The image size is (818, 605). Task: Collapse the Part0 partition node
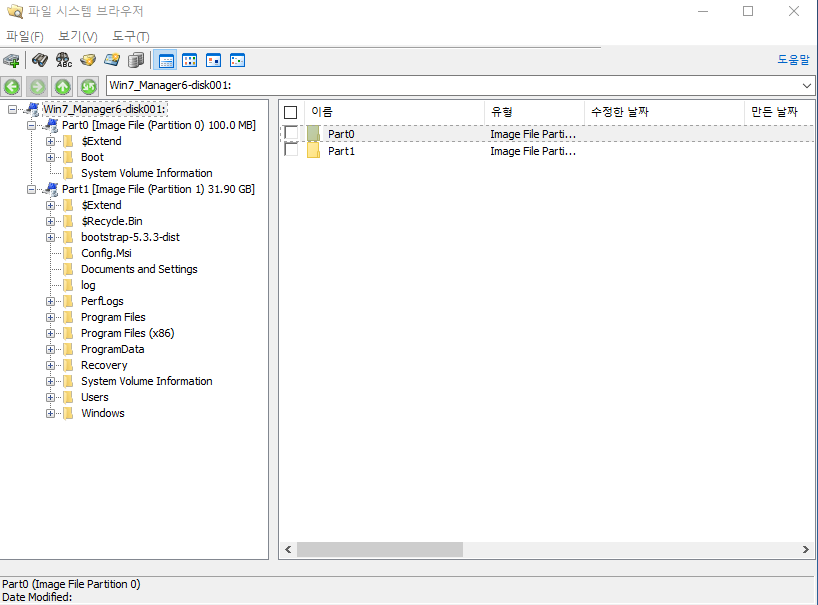click(31, 126)
